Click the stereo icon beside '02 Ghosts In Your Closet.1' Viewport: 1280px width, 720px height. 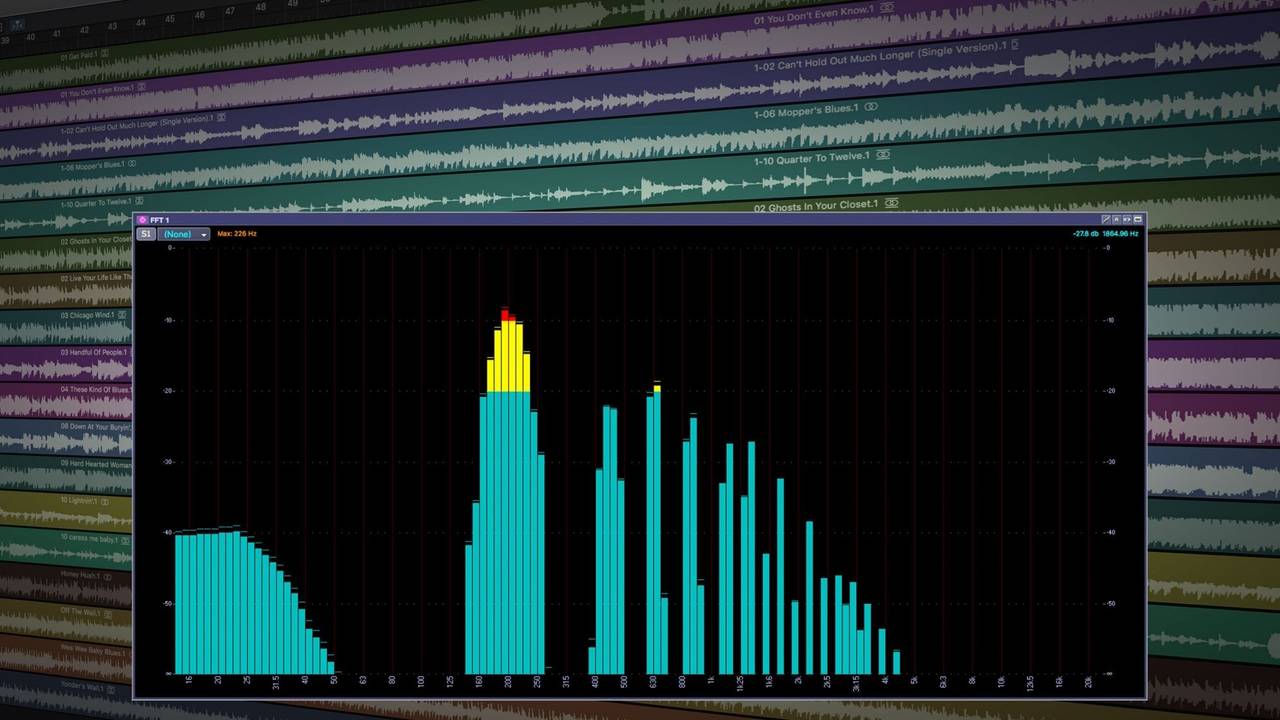point(891,203)
